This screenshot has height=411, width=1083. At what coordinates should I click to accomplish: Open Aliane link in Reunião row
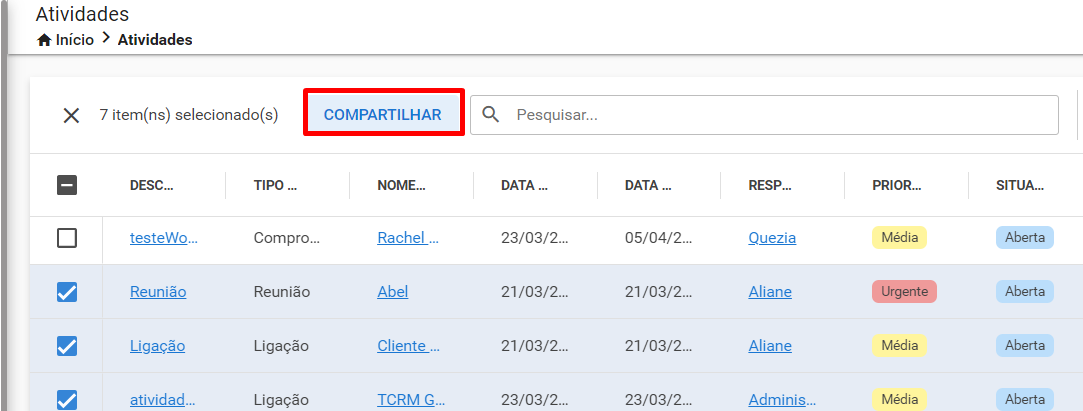point(770,292)
